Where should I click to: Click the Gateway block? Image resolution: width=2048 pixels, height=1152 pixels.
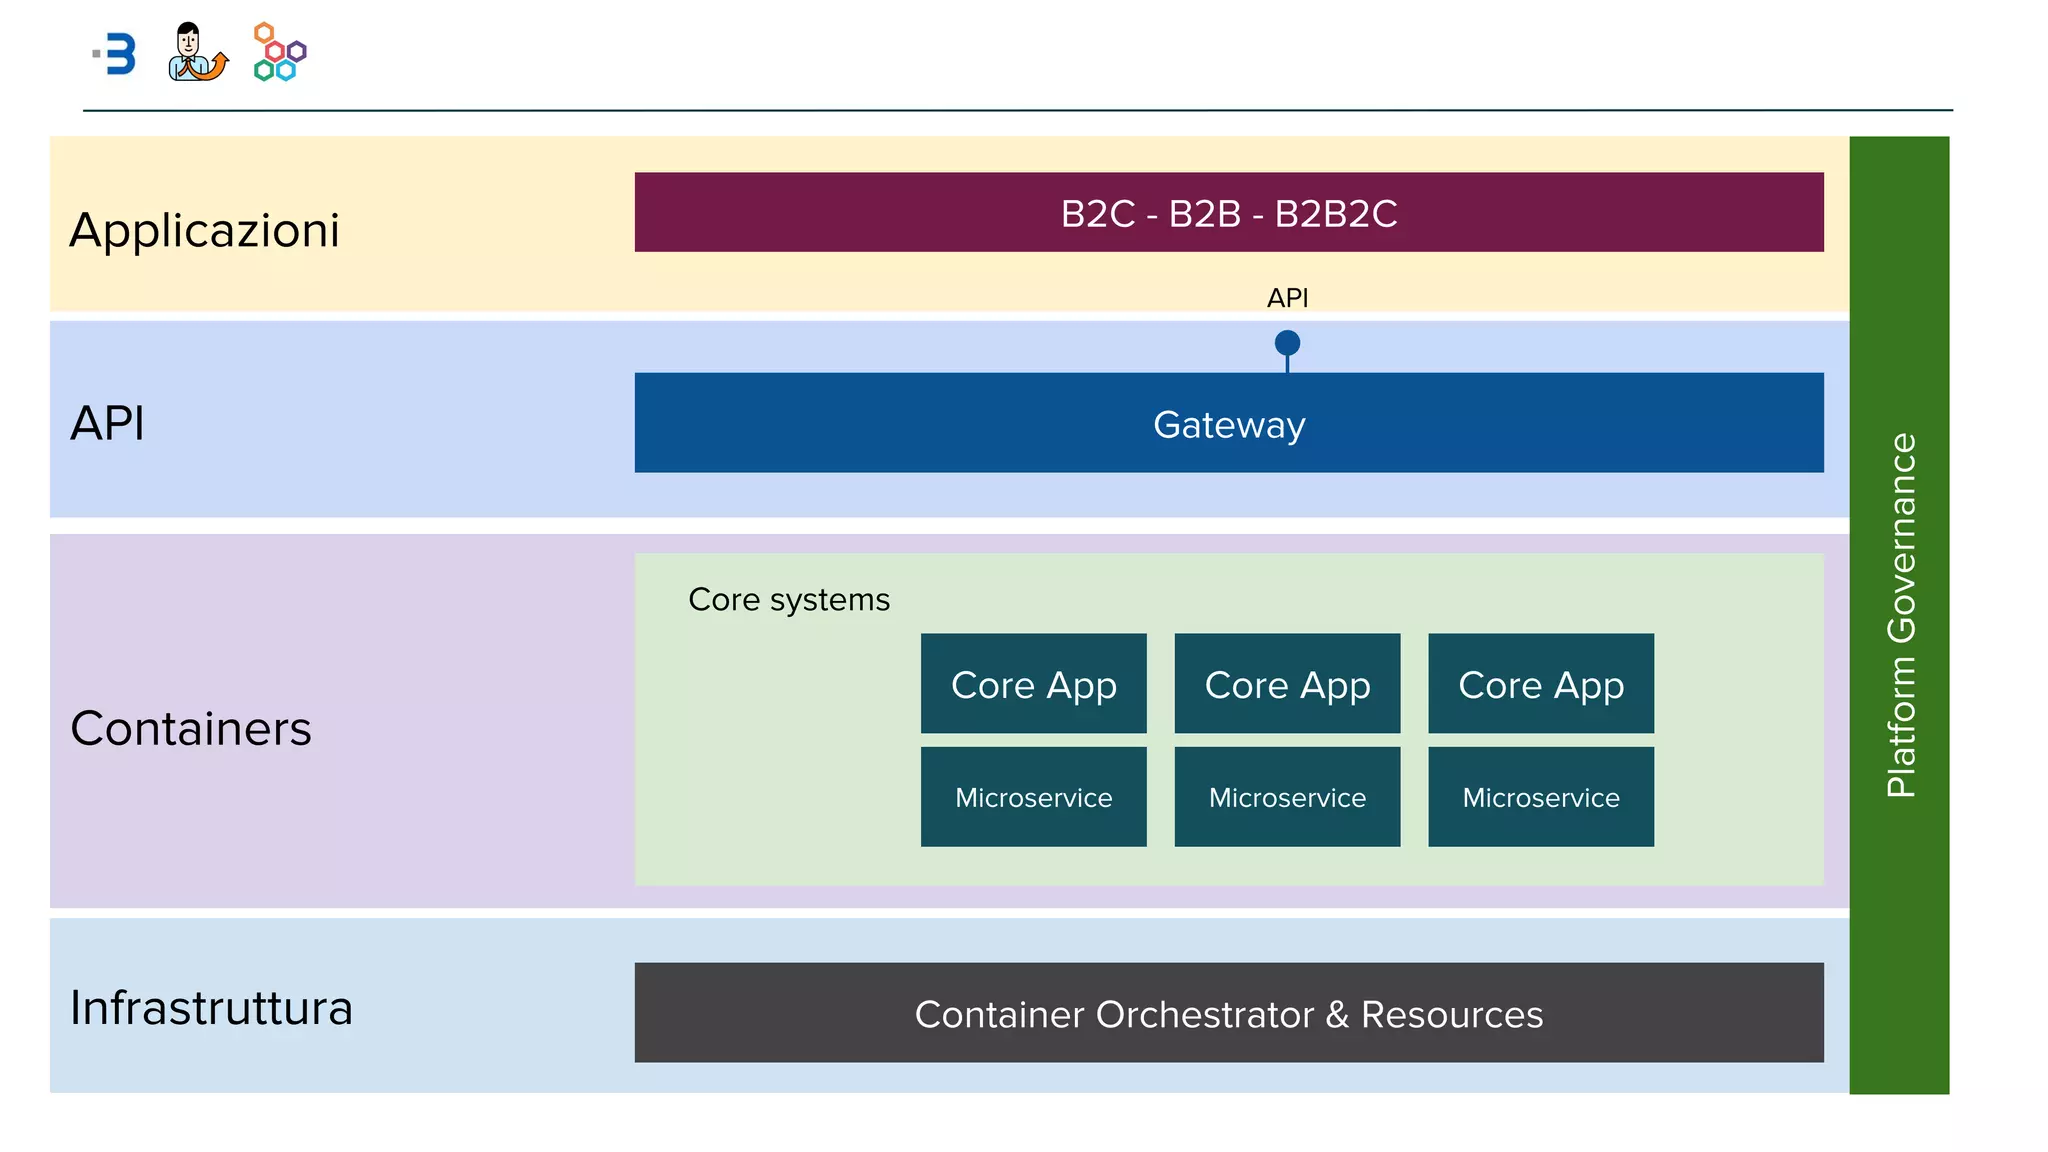[1228, 423]
